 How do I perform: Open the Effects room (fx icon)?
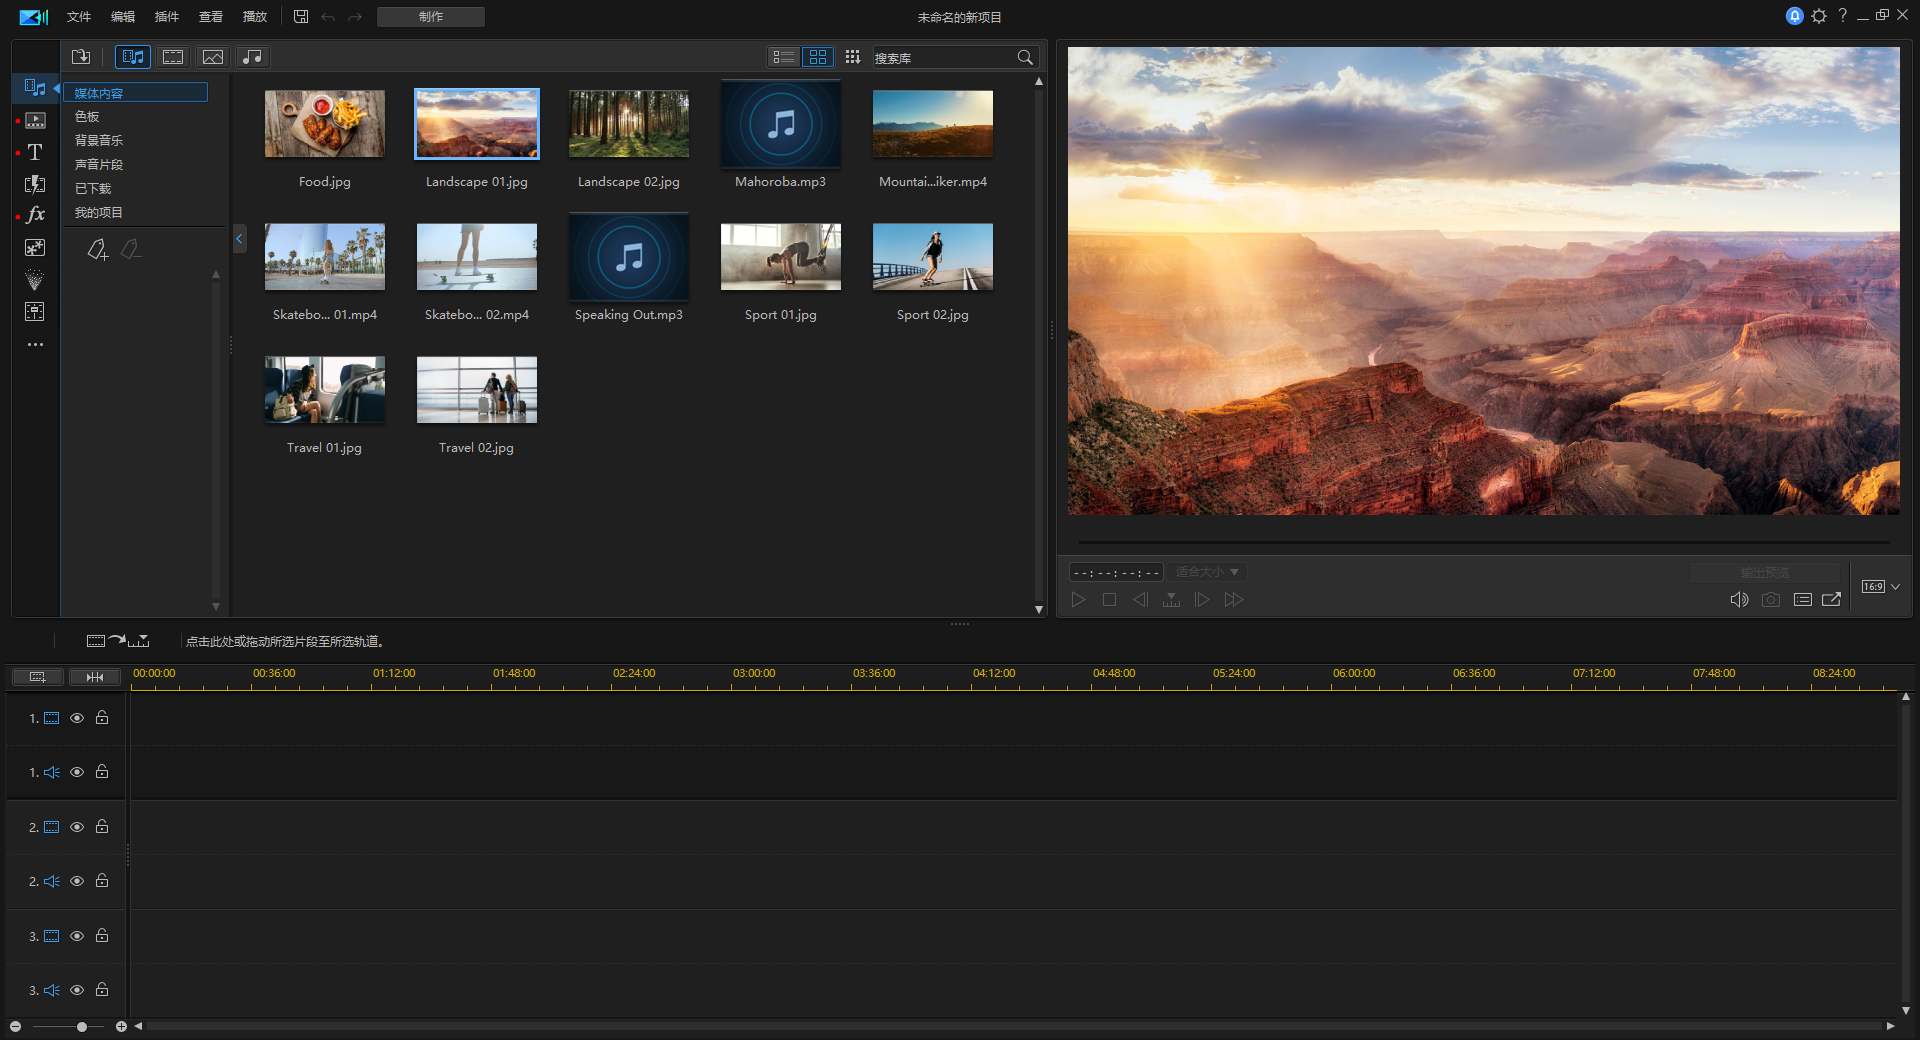tap(35, 215)
